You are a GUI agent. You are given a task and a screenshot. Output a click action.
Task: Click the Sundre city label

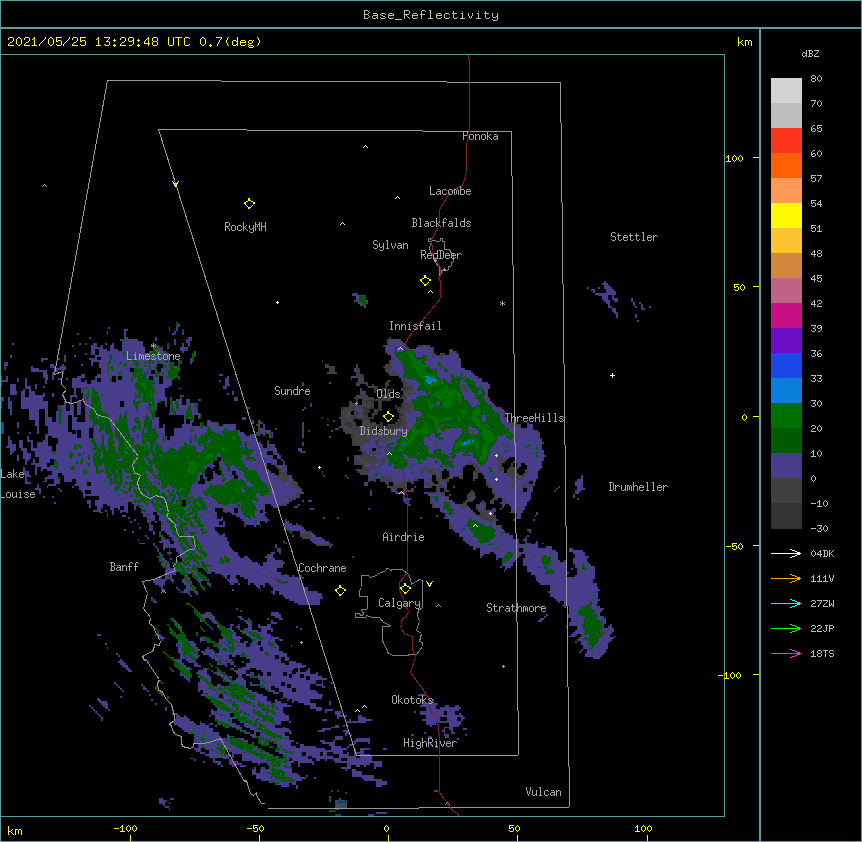292,391
